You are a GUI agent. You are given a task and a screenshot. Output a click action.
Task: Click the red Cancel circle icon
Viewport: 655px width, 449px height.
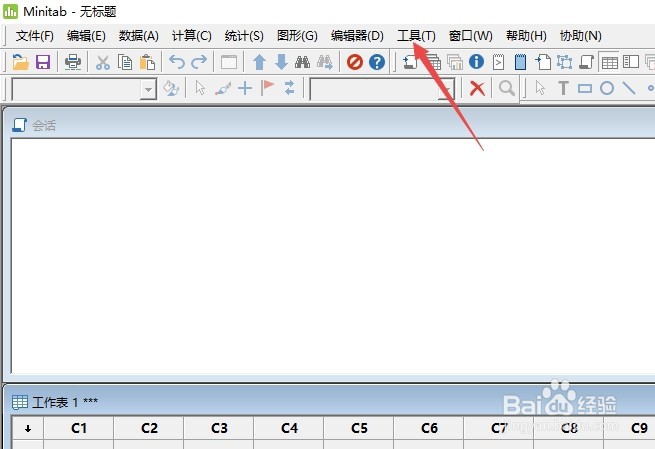point(355,62)
